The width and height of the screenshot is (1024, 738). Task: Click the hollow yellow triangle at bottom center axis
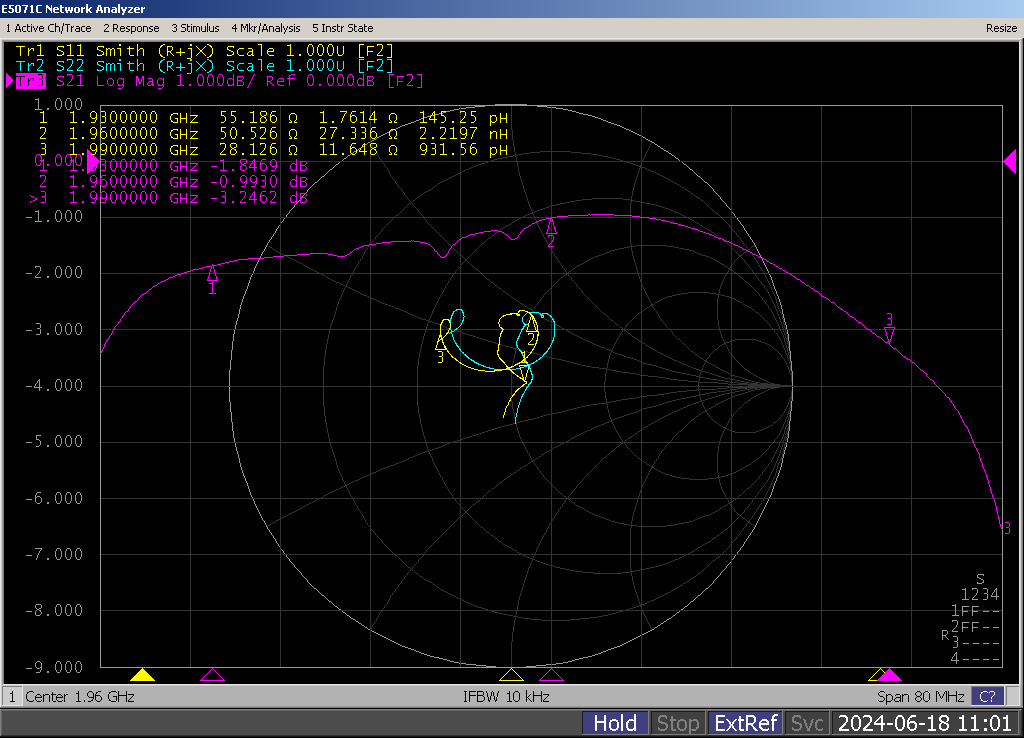pos(511,675)
